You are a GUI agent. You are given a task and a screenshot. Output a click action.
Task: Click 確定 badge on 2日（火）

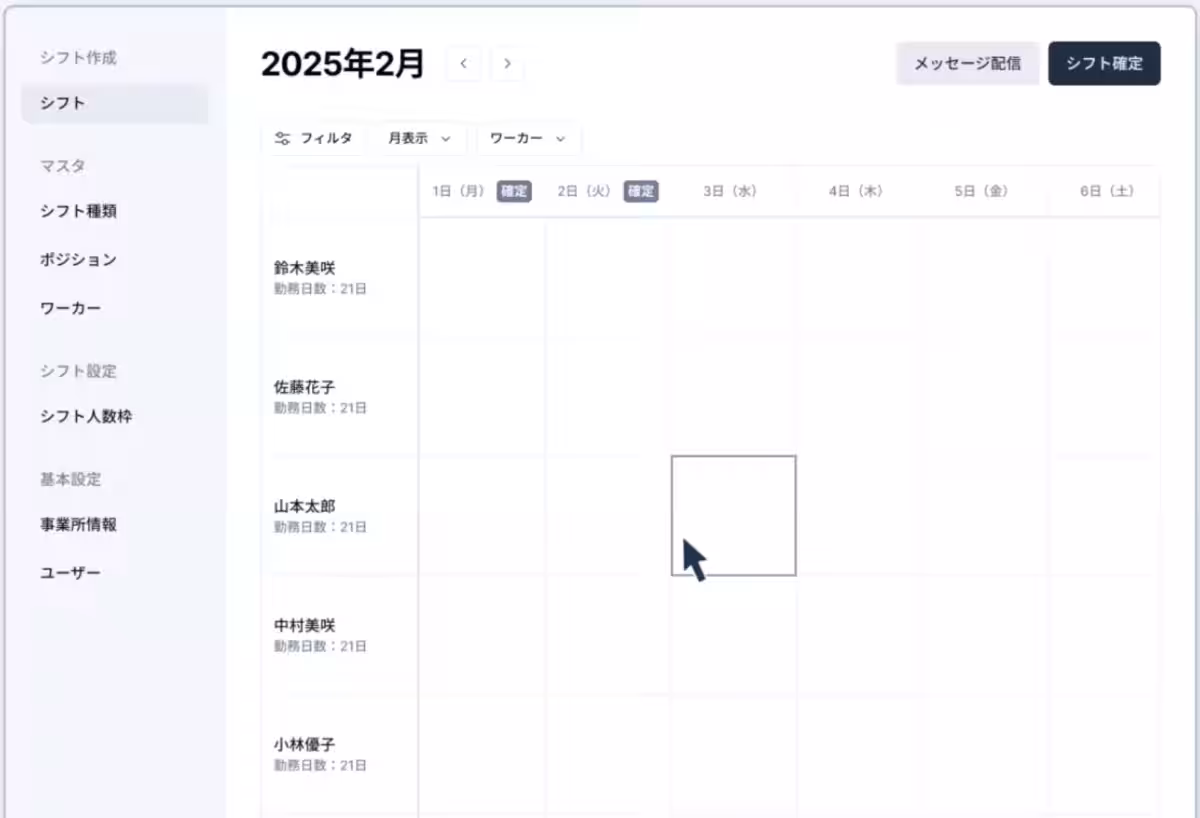[x=641, y=192]
